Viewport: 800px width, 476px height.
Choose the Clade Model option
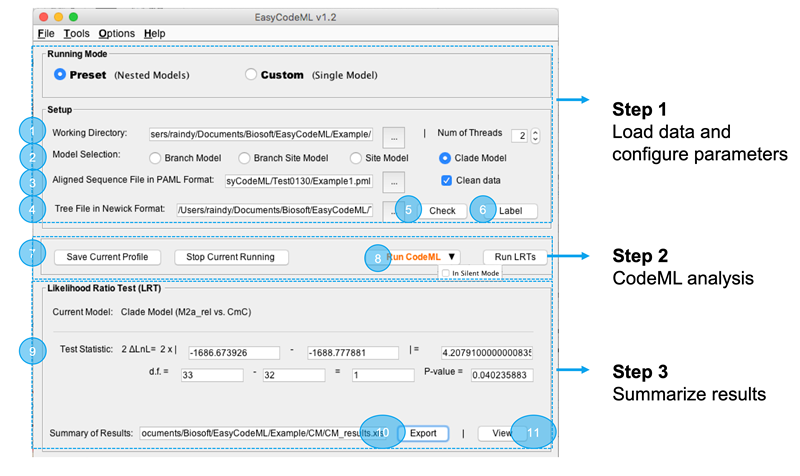click(445, 158)
